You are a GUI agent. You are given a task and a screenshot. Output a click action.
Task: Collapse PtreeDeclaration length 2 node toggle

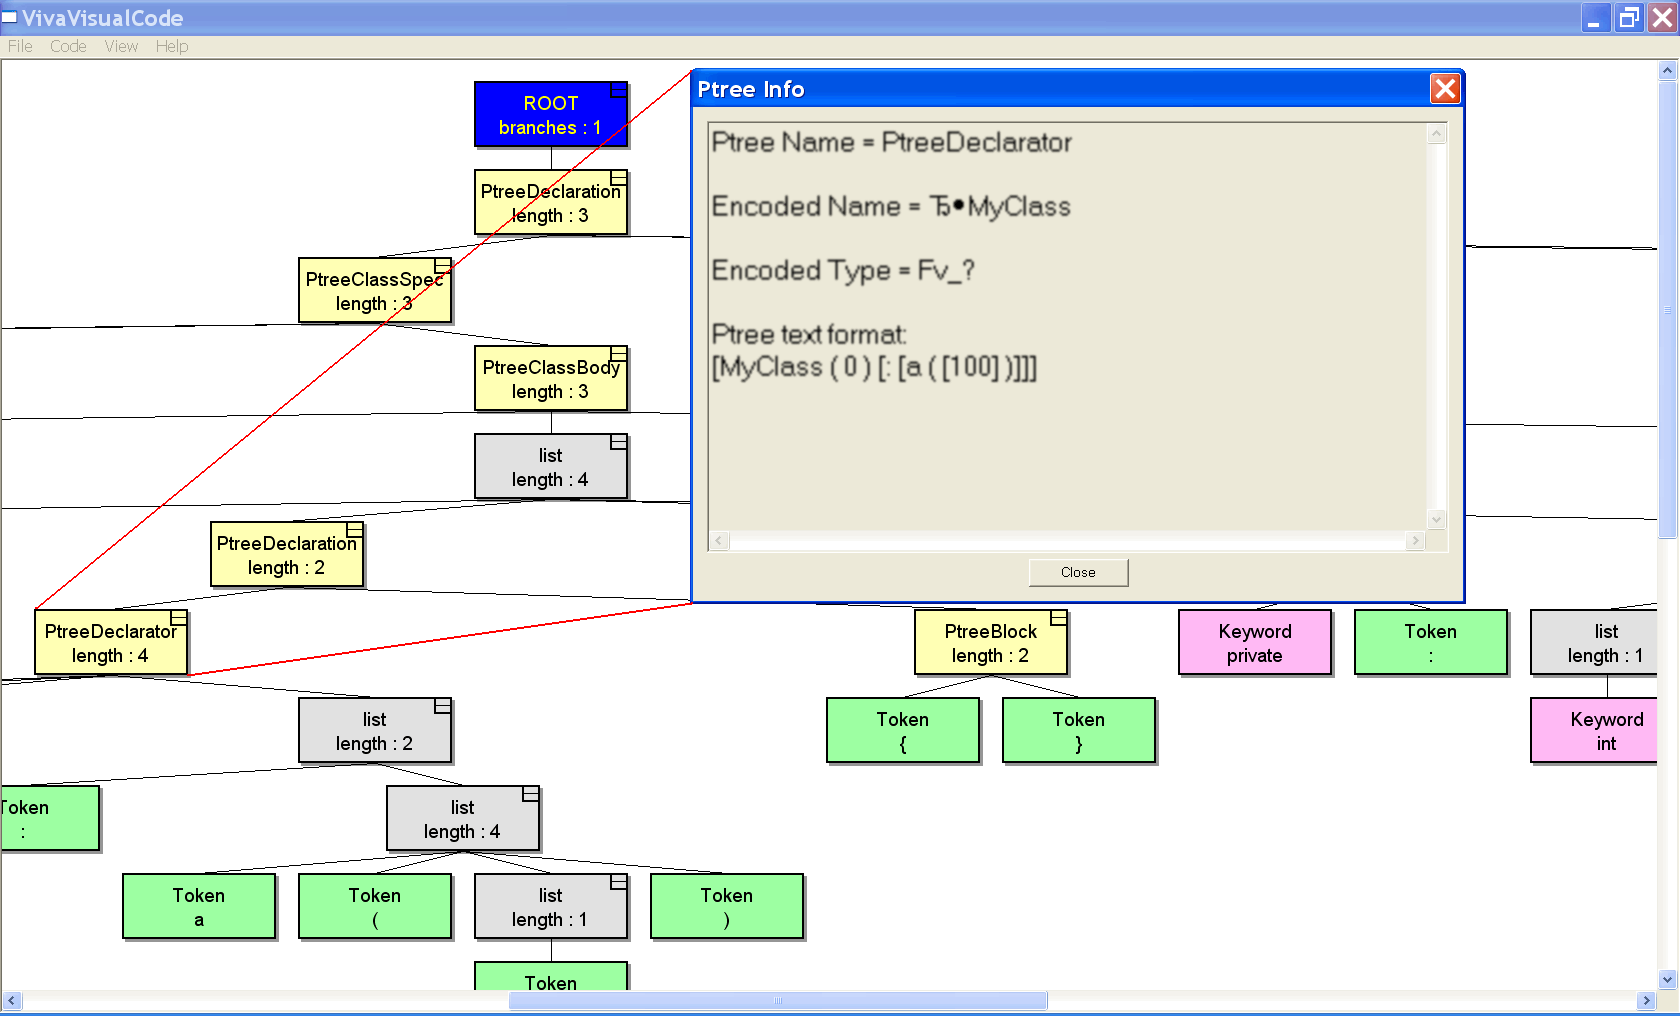355,530
